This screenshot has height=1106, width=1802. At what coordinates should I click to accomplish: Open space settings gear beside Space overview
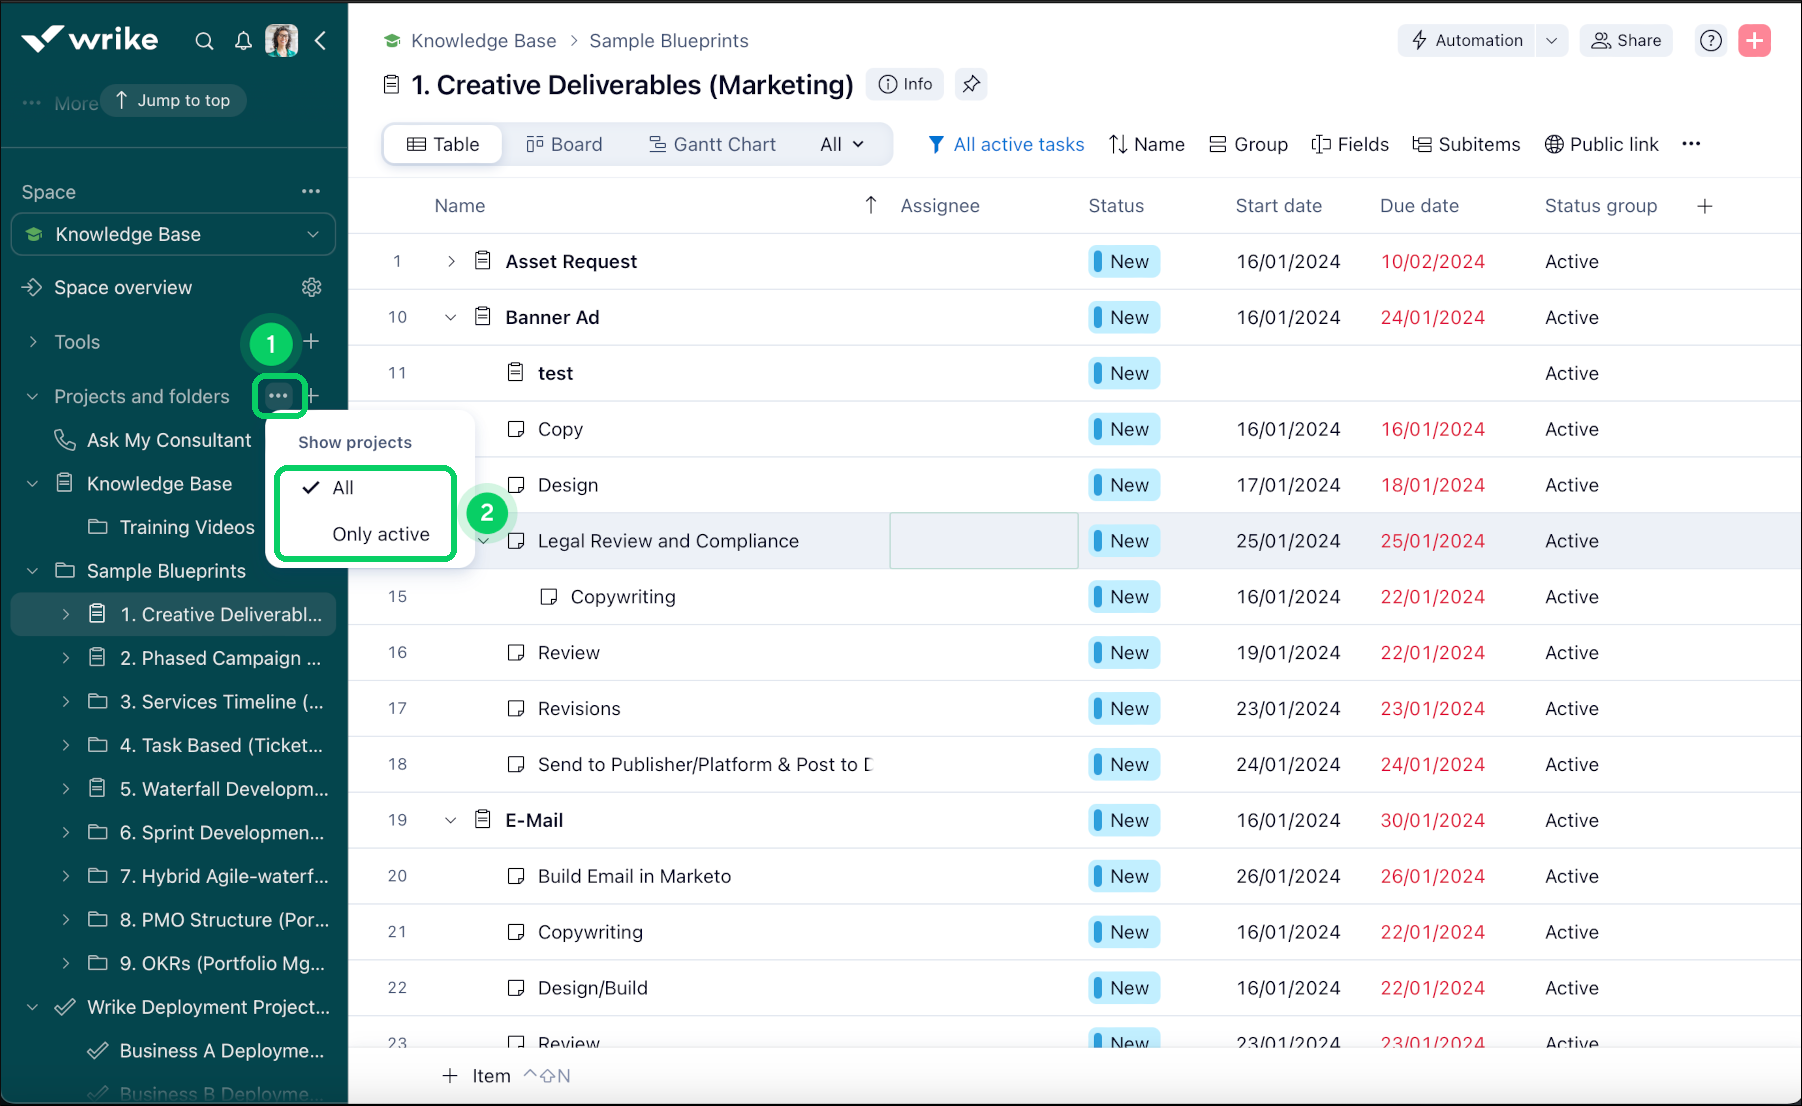[311, 287]
